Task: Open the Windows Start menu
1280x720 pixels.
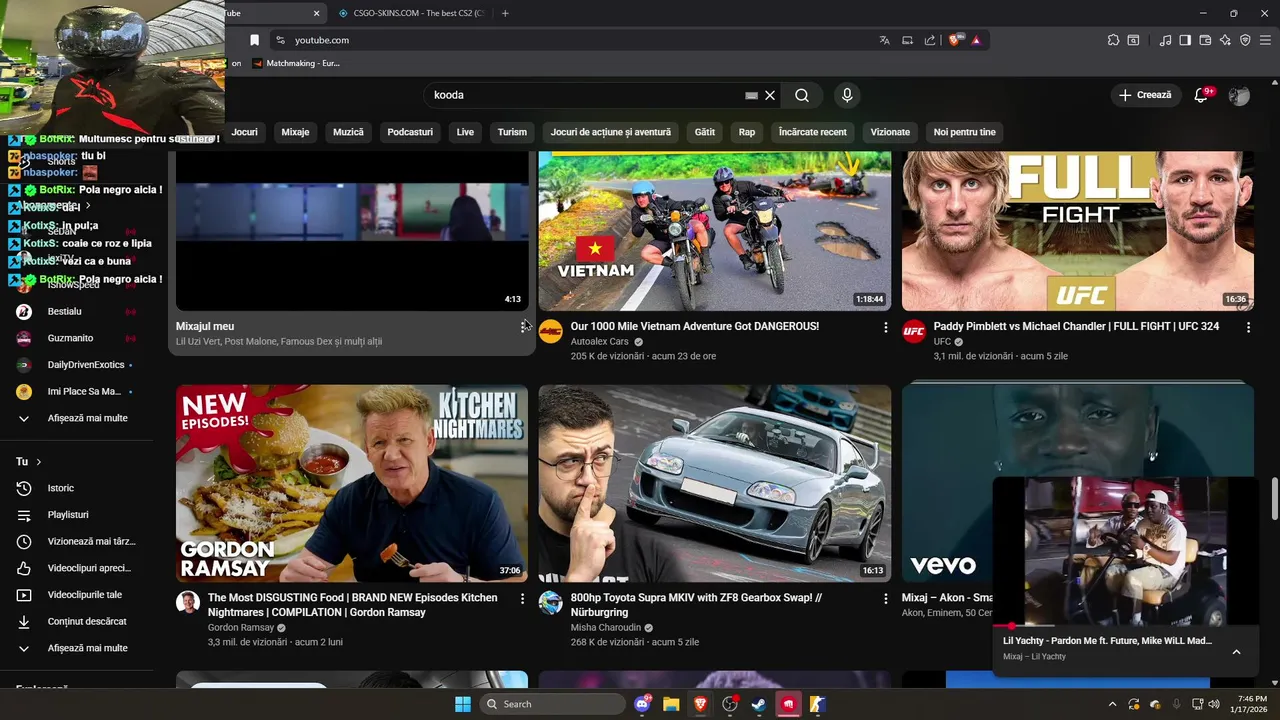Action: [x=463, y=704]
